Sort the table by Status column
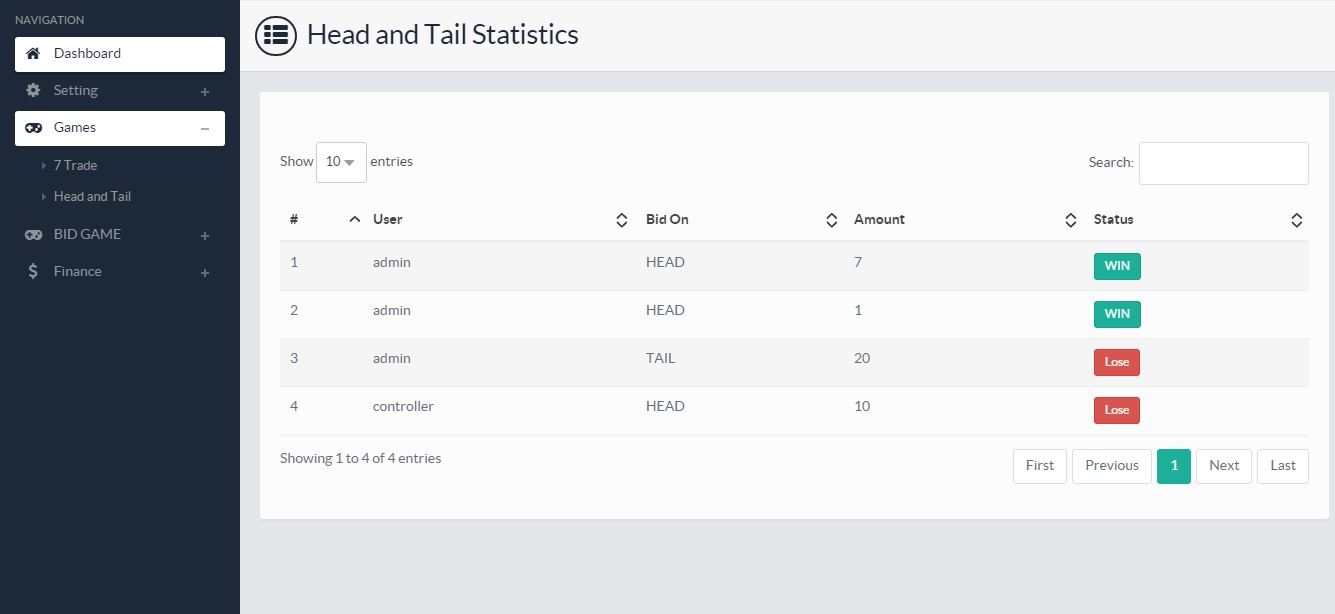Screen dimensions: 1335x614 [1296, 220]
